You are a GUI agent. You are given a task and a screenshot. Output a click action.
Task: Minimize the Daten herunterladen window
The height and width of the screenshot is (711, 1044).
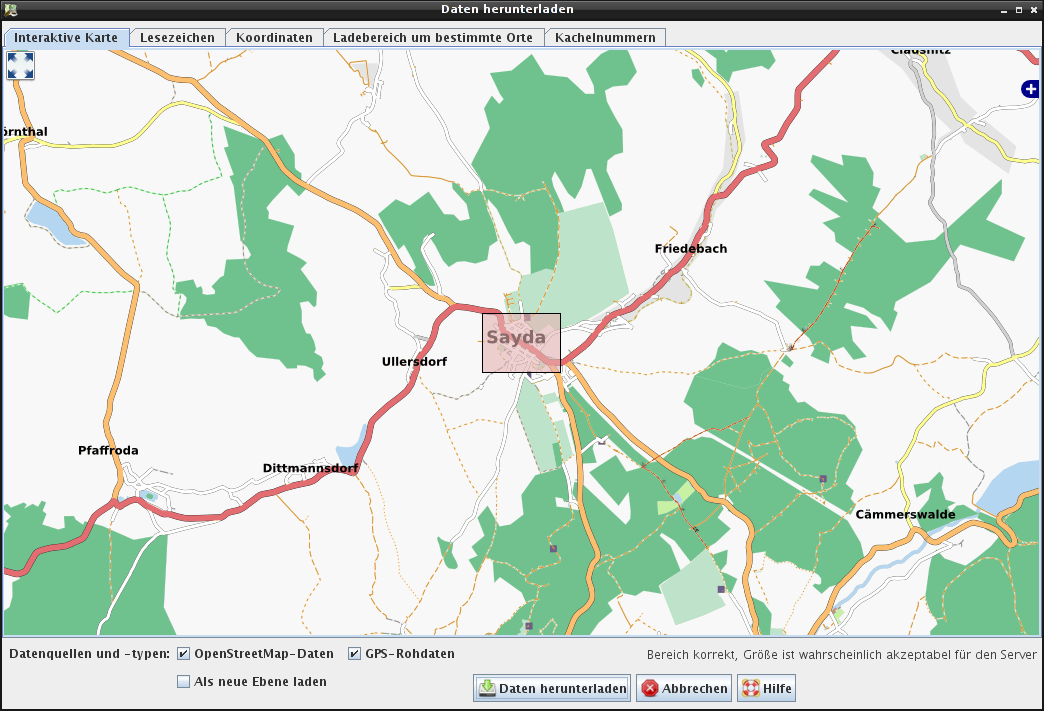[1001, 9]
